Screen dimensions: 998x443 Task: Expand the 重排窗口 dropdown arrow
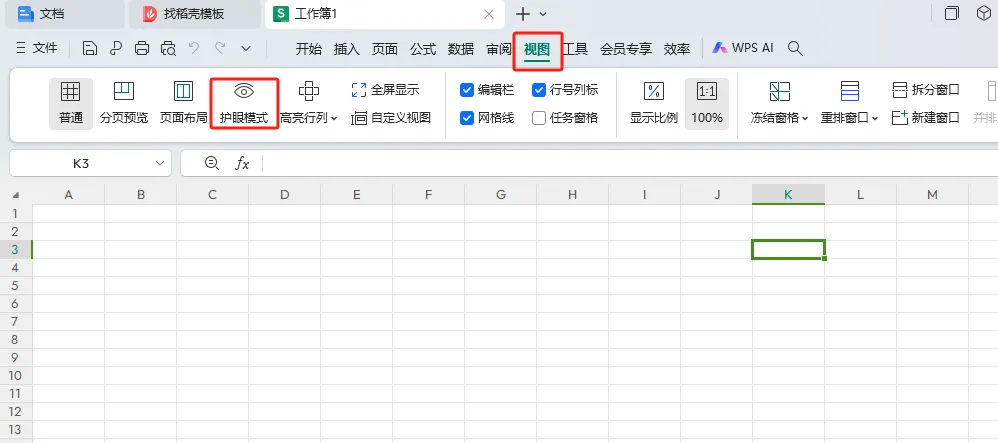tap(875, 118)
